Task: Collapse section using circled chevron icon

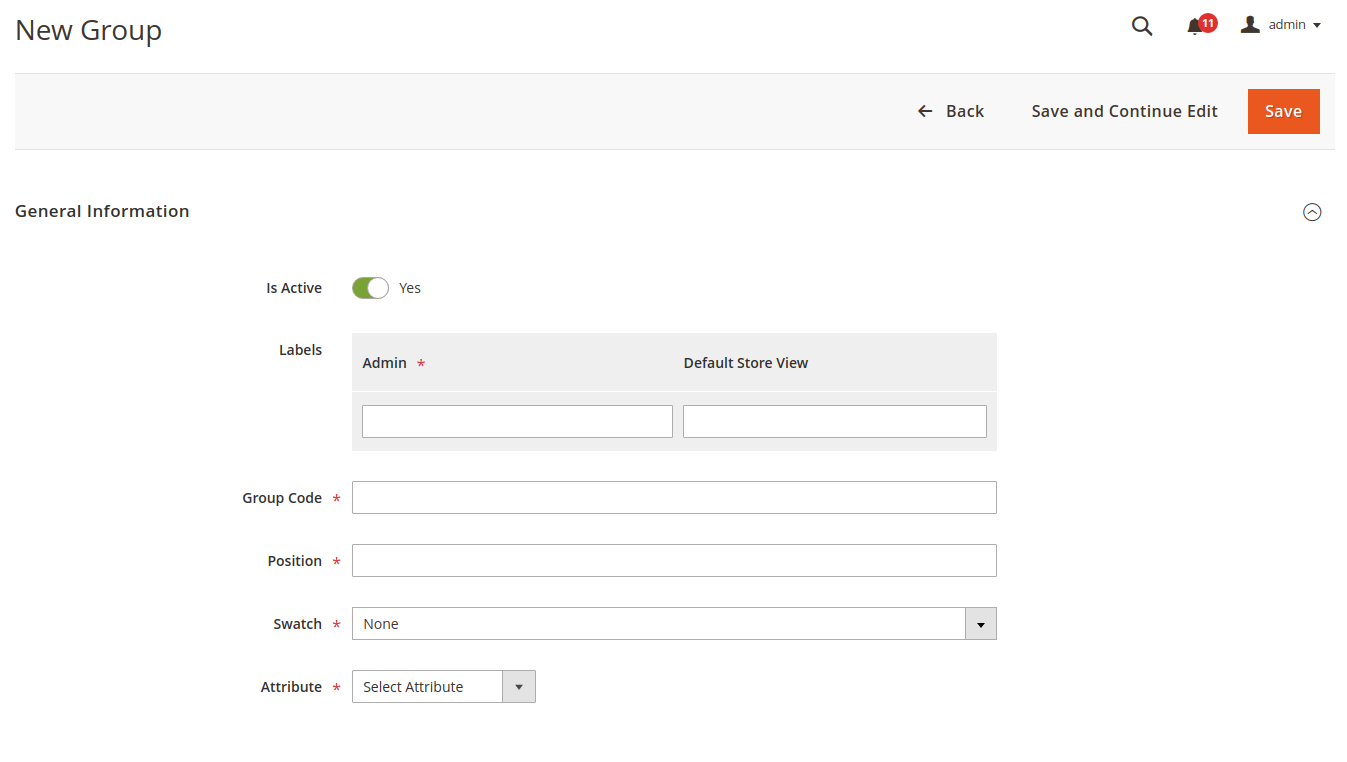Action: coord(1312,212)
